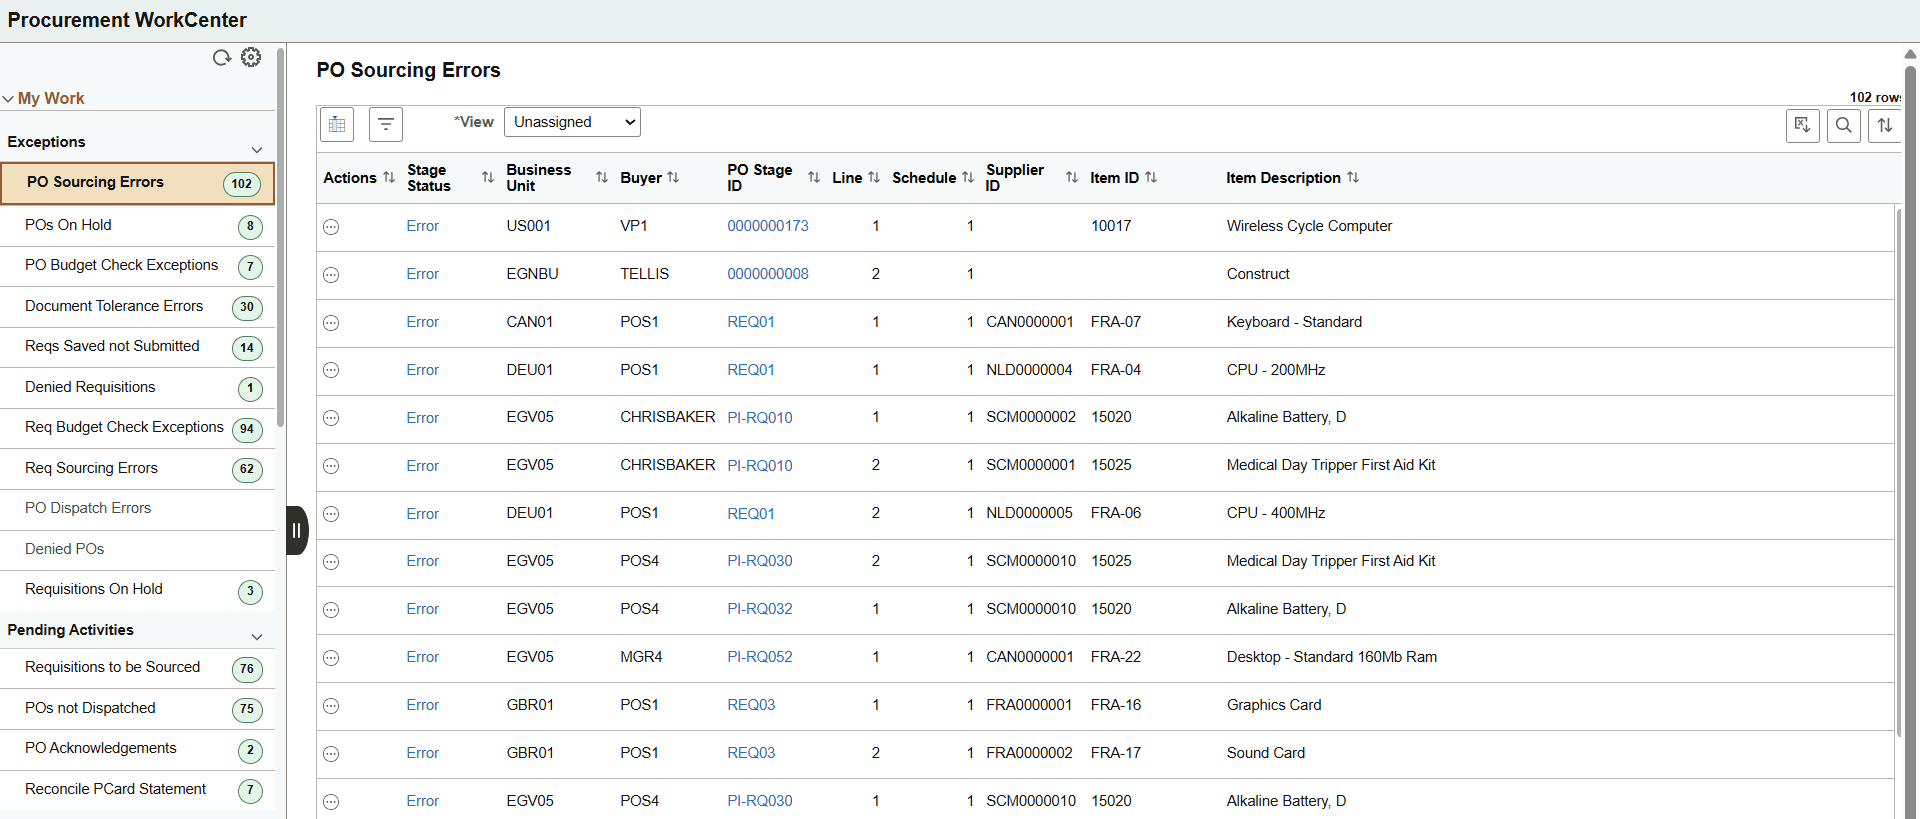The image size is (1920, 819).
Task: Open the grid search magnifier icon
Action: coord(1843,125)
